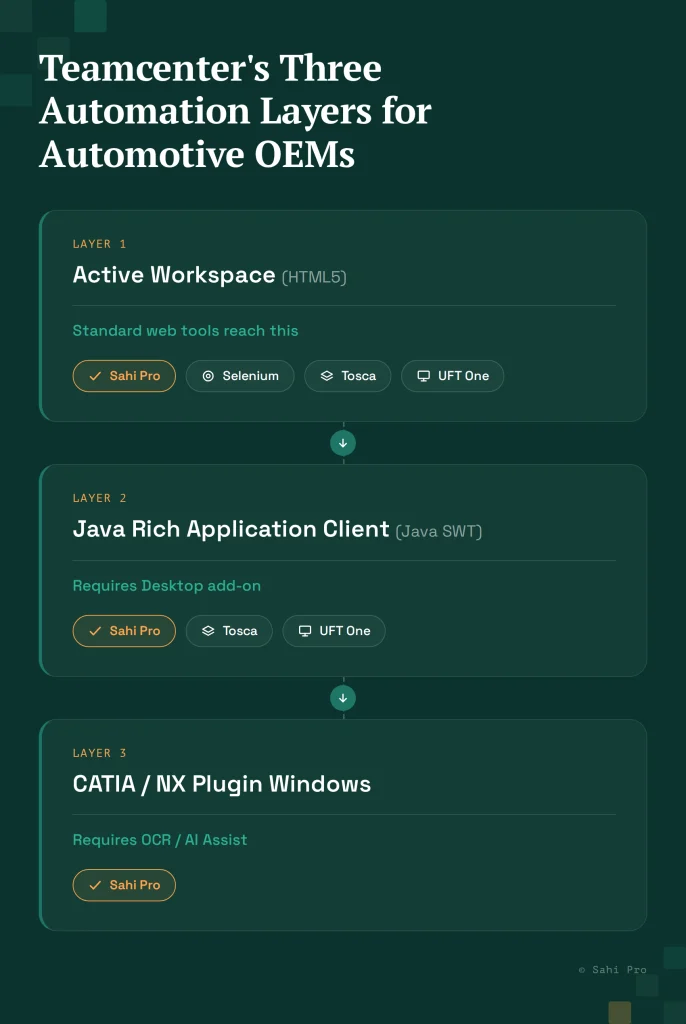686x1024 pixels.
Task: Click the layers icon on Layer 1 Tosca chip
Action: pyautogui.click(x=327, y=376)
